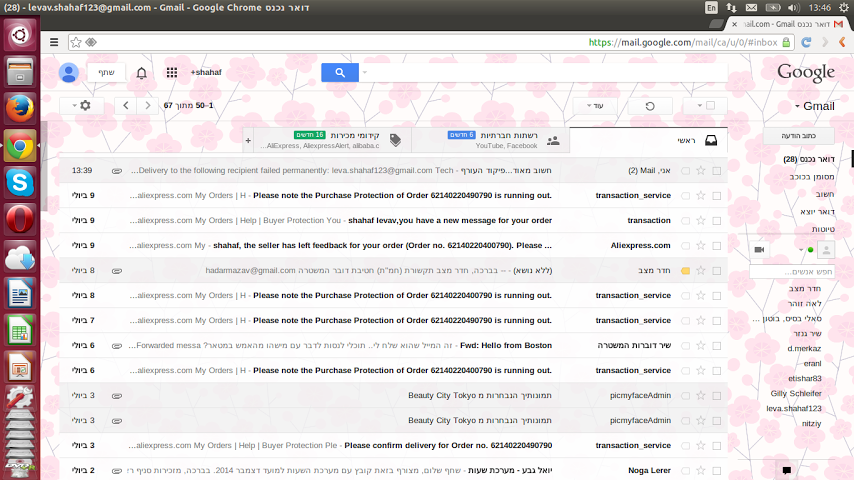Click the green lock site-security icon
The image size is (854, 480).
(x=786, y=42)
